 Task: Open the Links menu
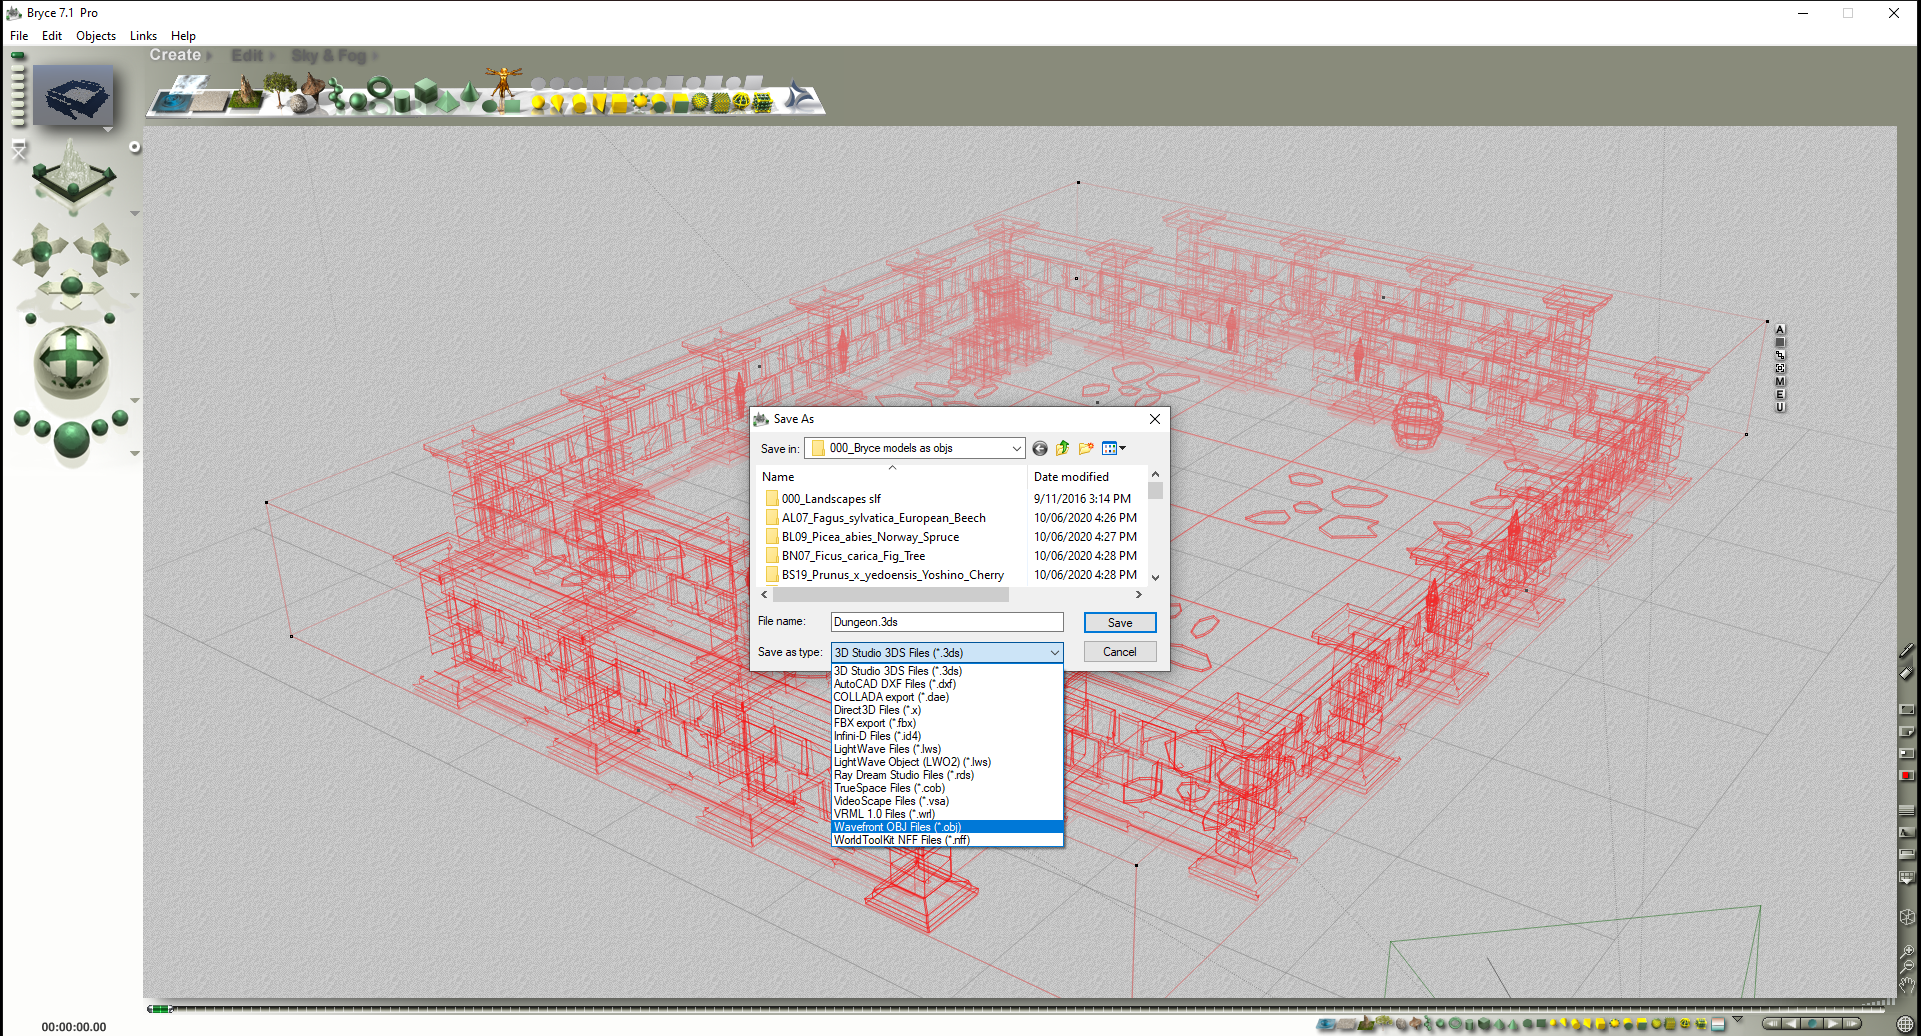click(143, 36)
